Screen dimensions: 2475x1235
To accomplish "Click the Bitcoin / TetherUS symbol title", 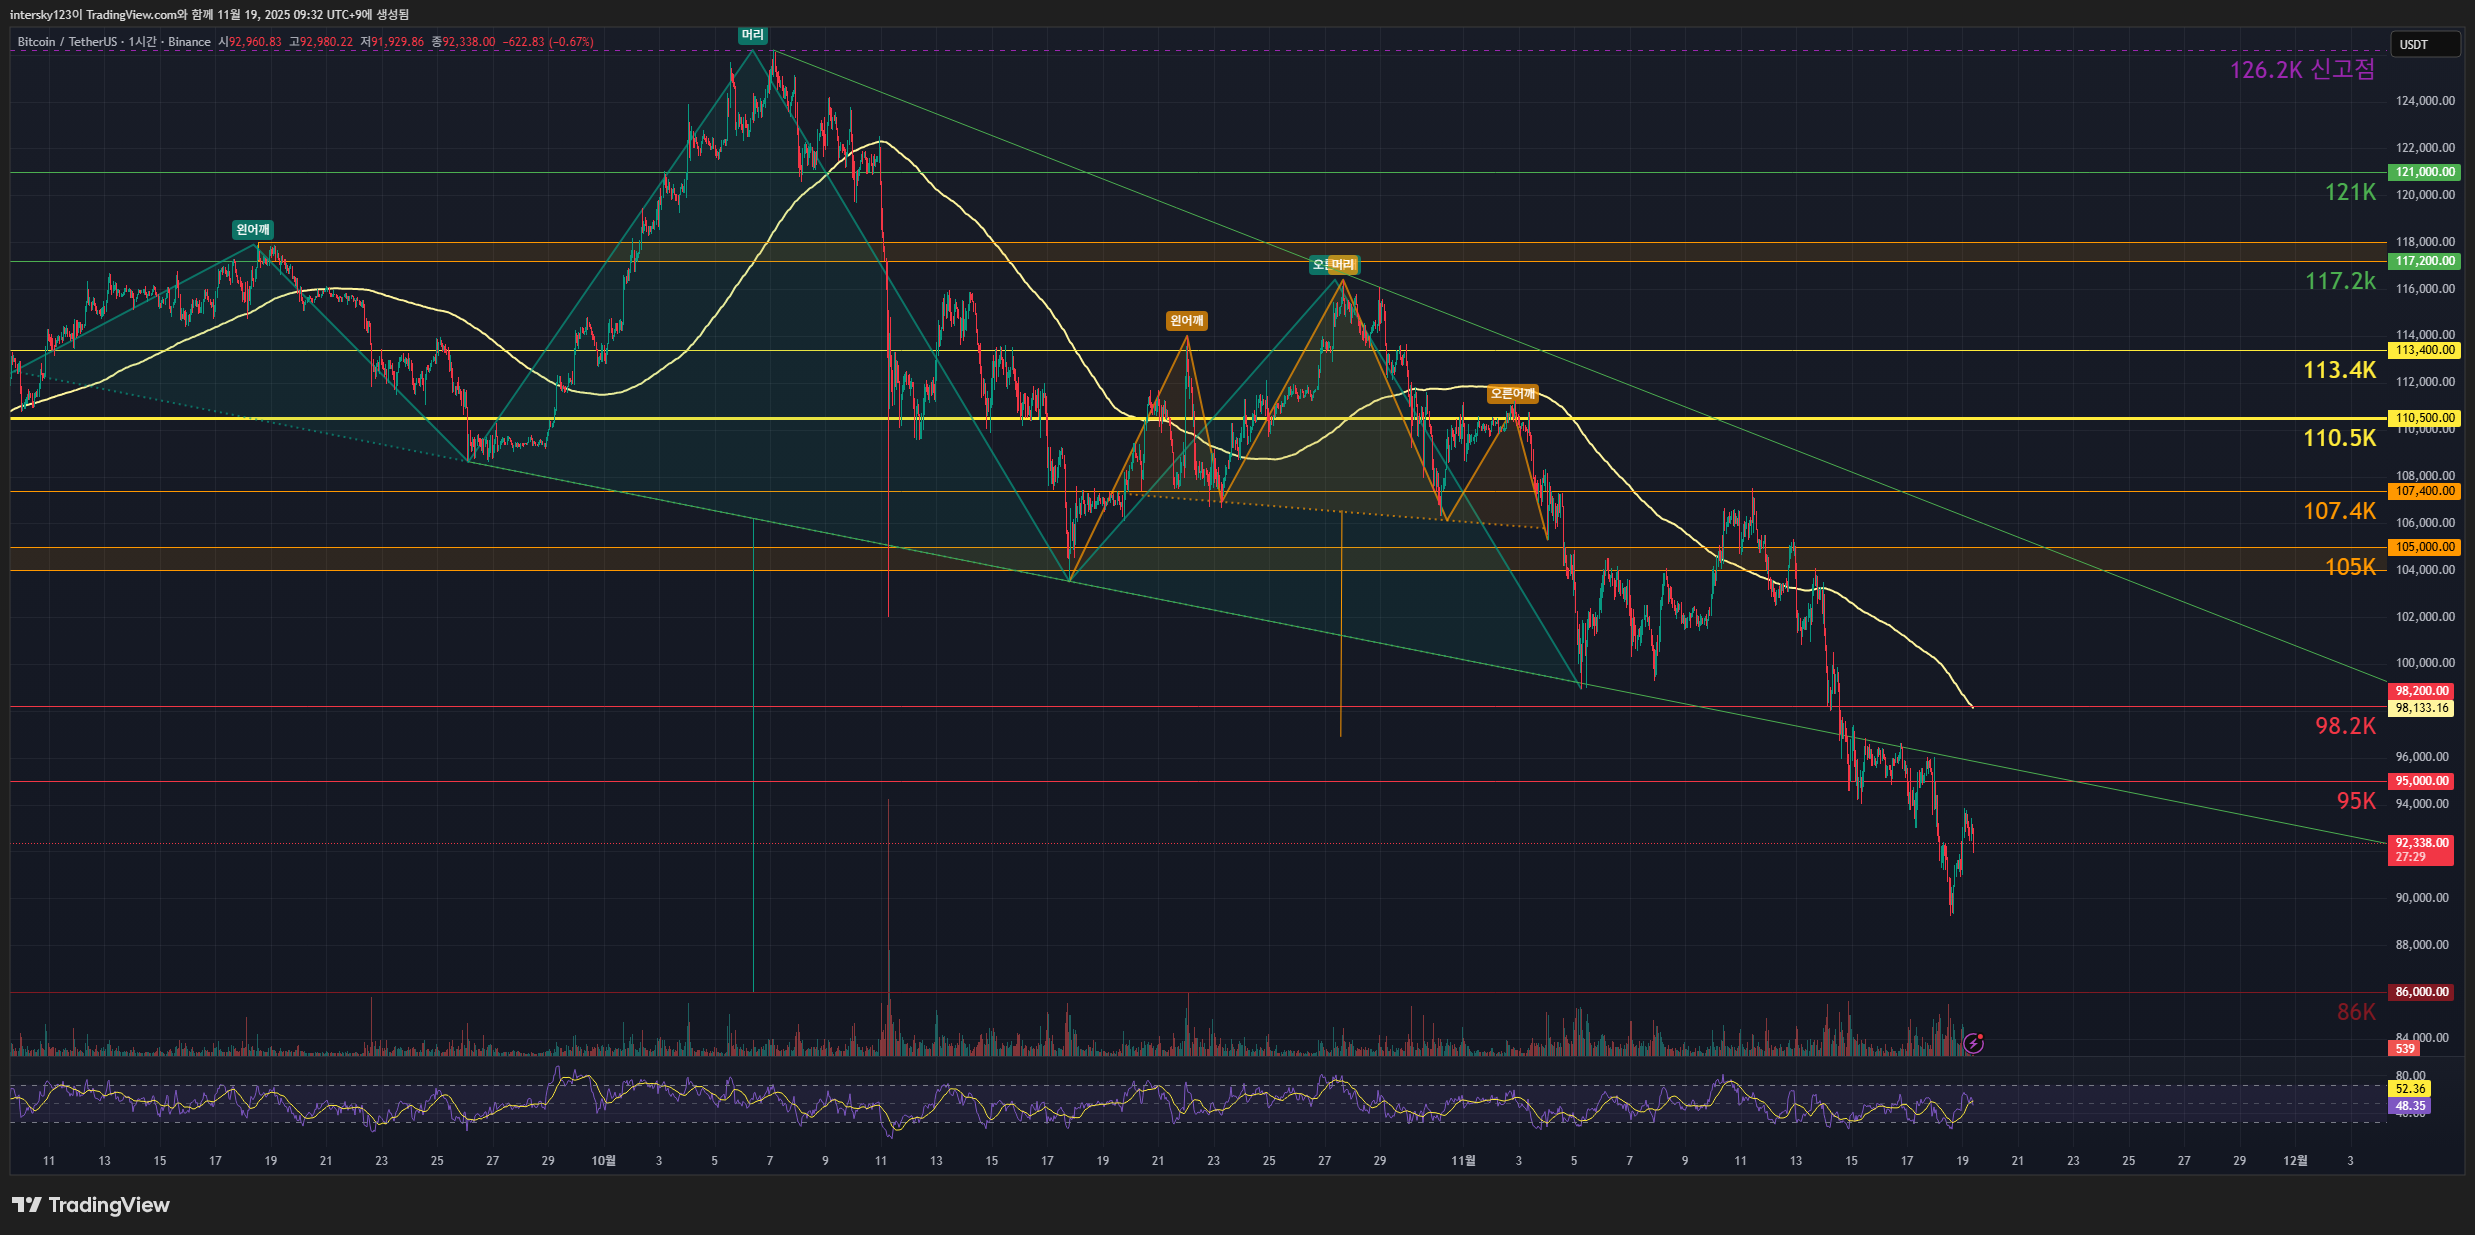I will (66, 42).
